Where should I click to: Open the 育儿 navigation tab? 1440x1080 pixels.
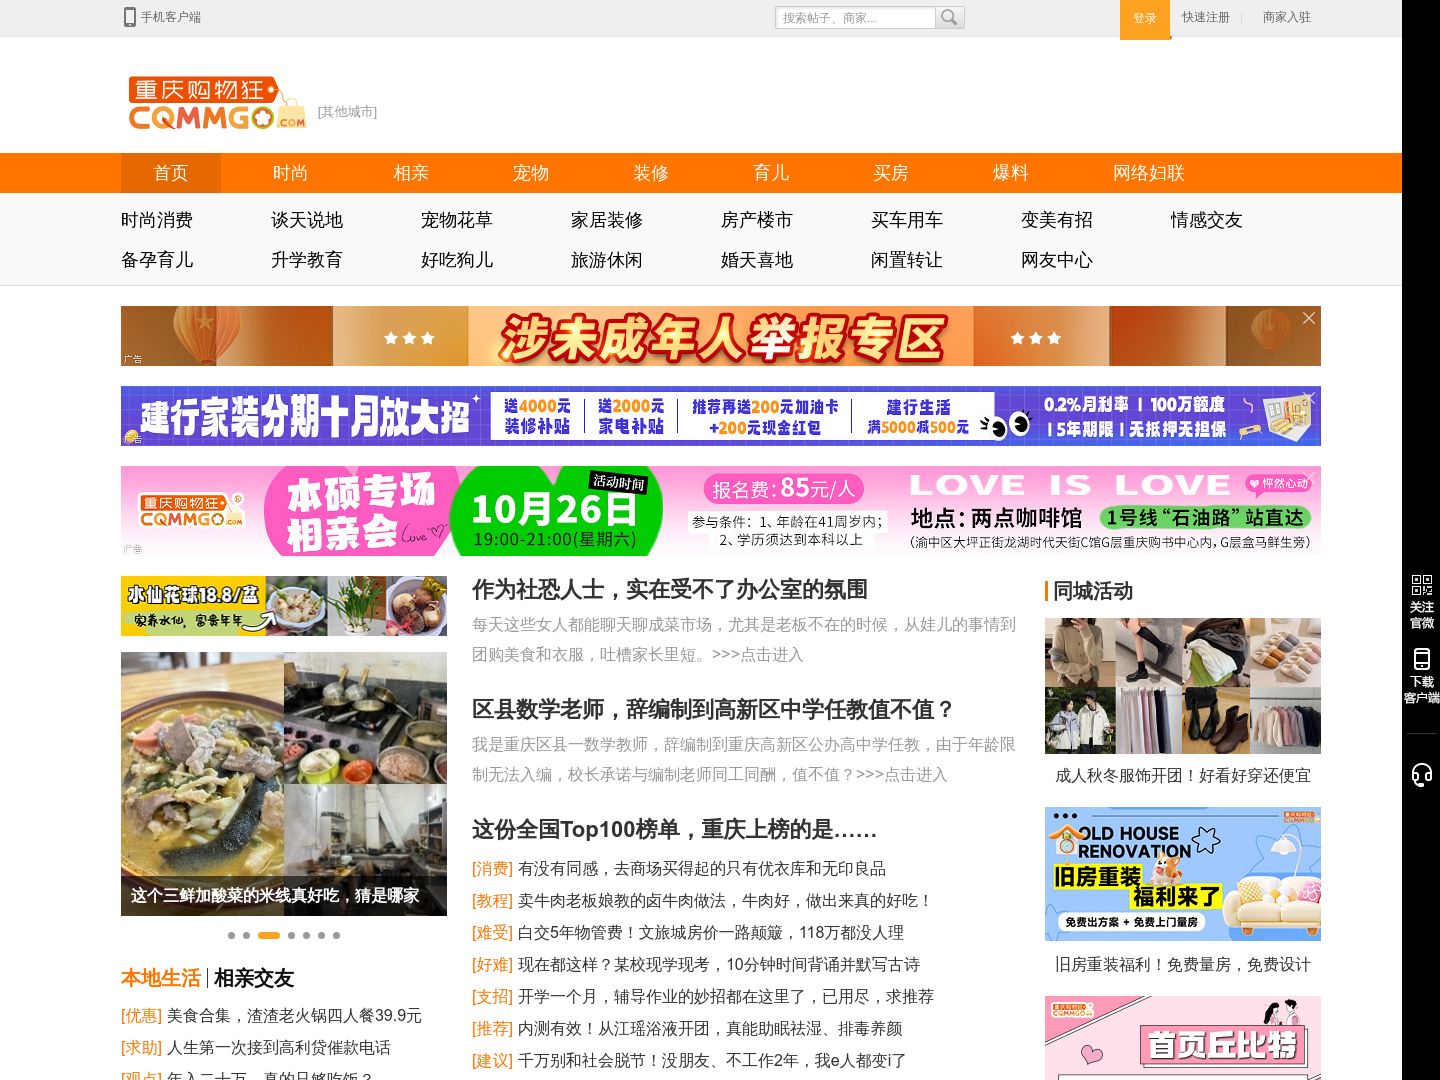(771, 173)
